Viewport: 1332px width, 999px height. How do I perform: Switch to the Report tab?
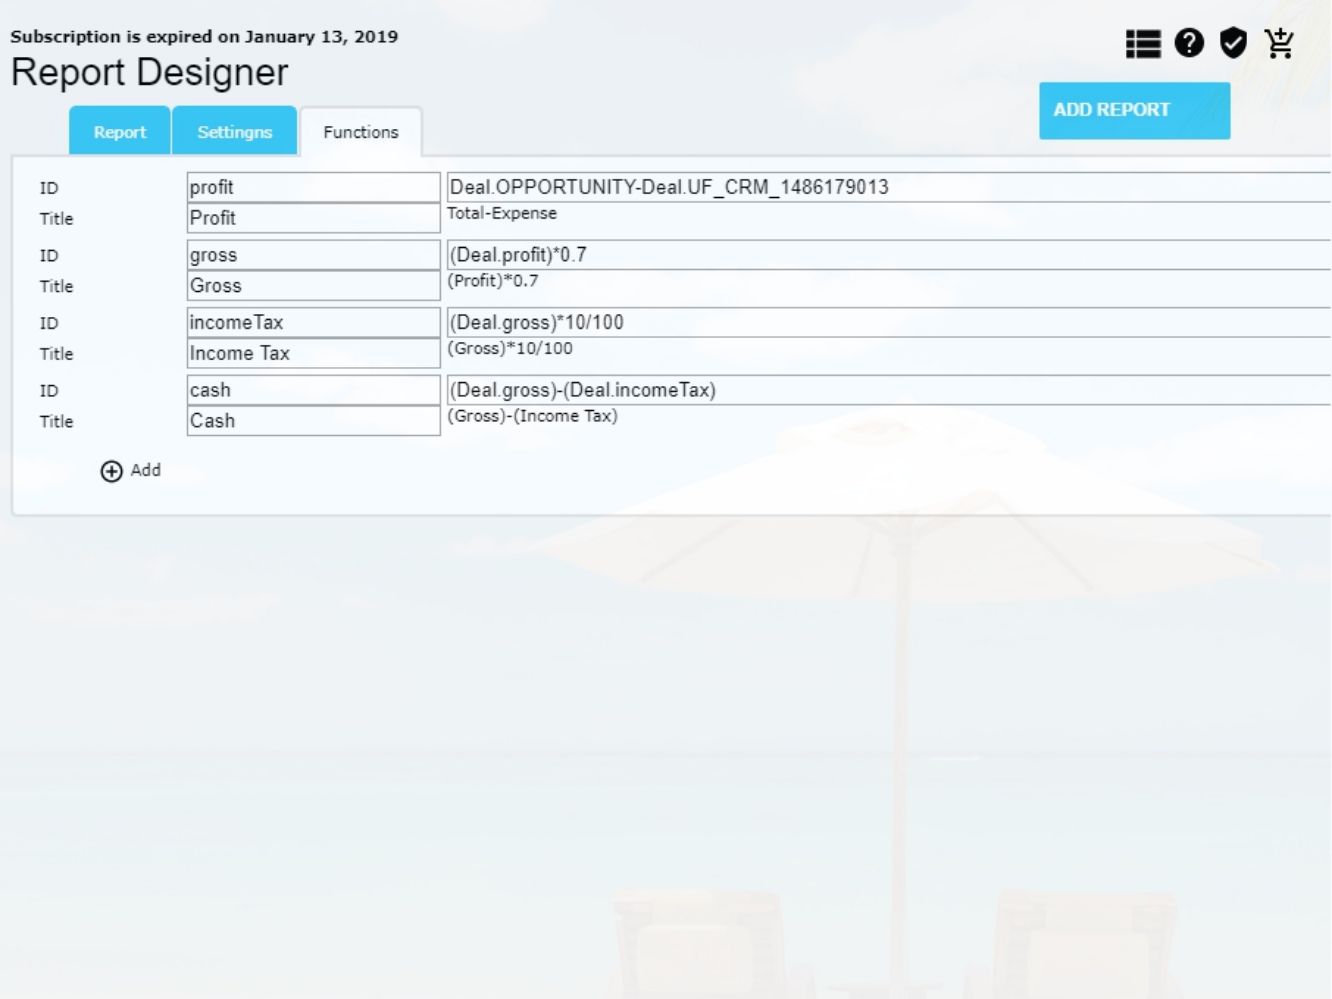click(120, 132)
